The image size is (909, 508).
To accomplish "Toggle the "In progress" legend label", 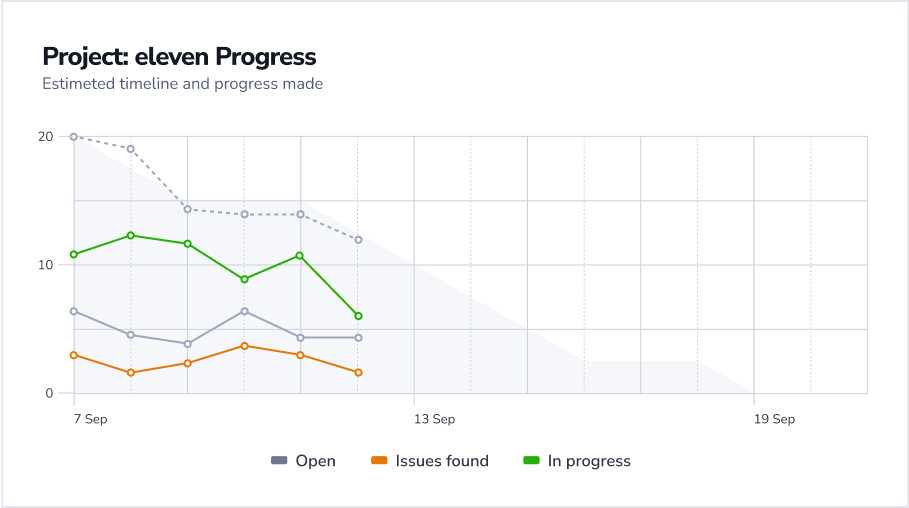I will 589,461.
